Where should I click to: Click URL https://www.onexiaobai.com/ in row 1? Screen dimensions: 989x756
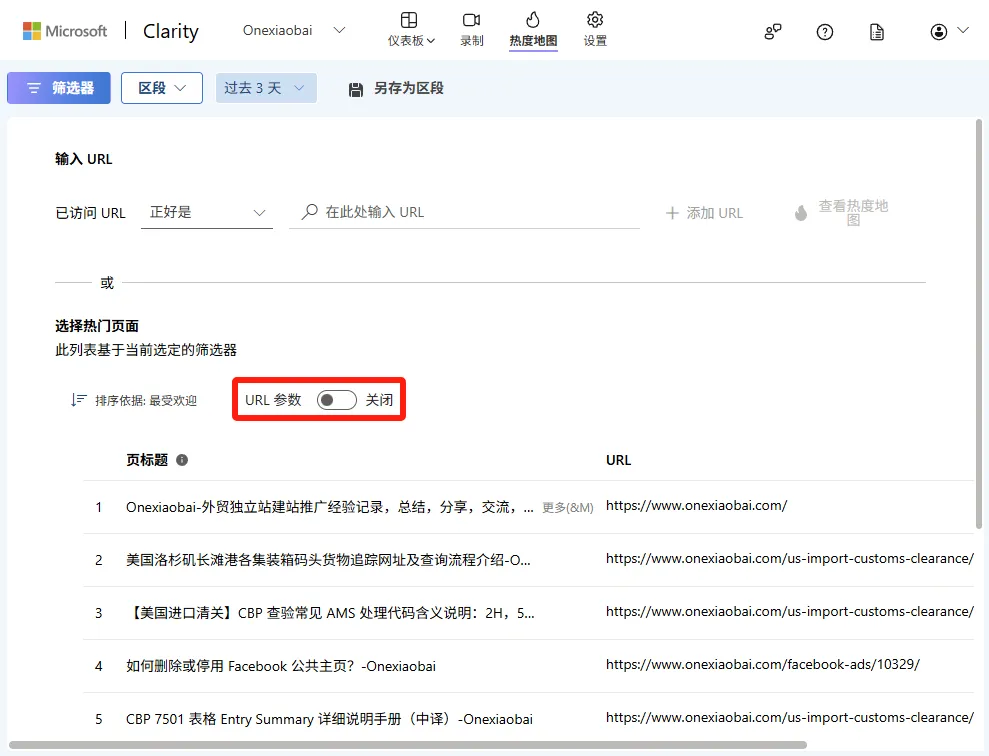[x=696, y=506]
